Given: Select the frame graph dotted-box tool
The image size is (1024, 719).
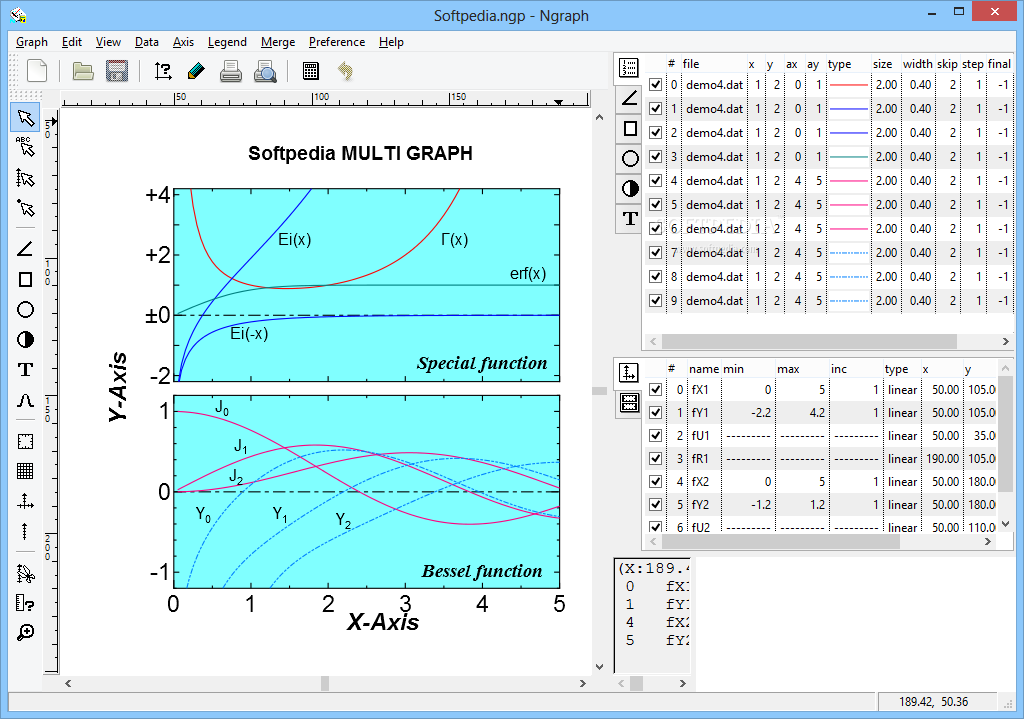Looking at the screenshot, I should click(25, 441).
